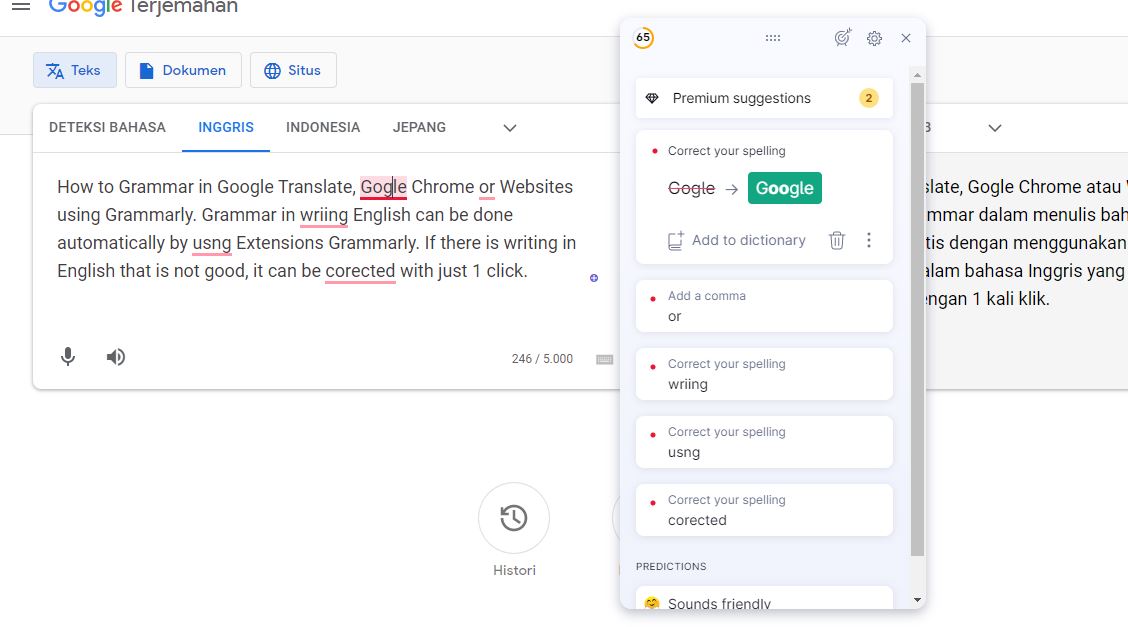Viewport: 1128px width, 627px height.
Task: Select INDONESIA as source language
Action: tap(323, 127)
